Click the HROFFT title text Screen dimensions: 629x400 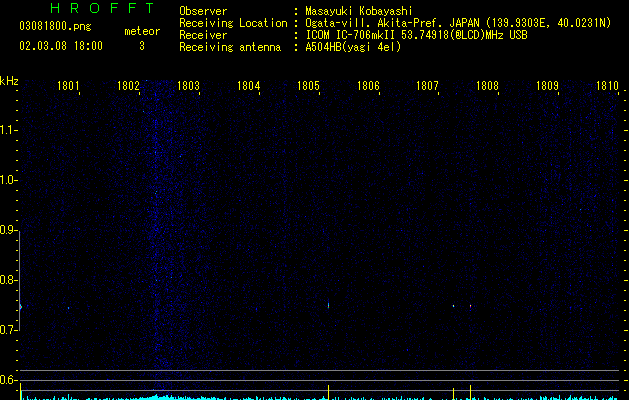pos(102,8)
